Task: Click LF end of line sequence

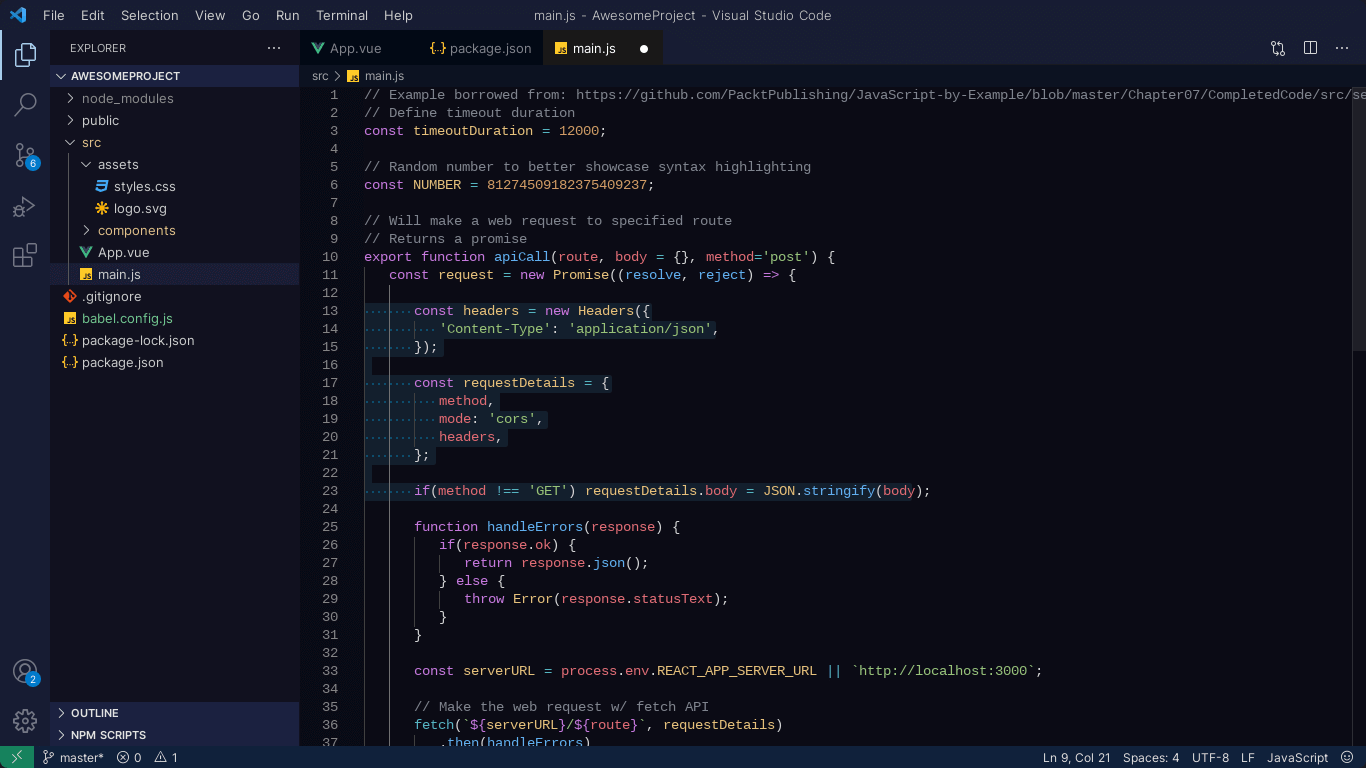Action: pyautogui.click(x=1248, y=757)
